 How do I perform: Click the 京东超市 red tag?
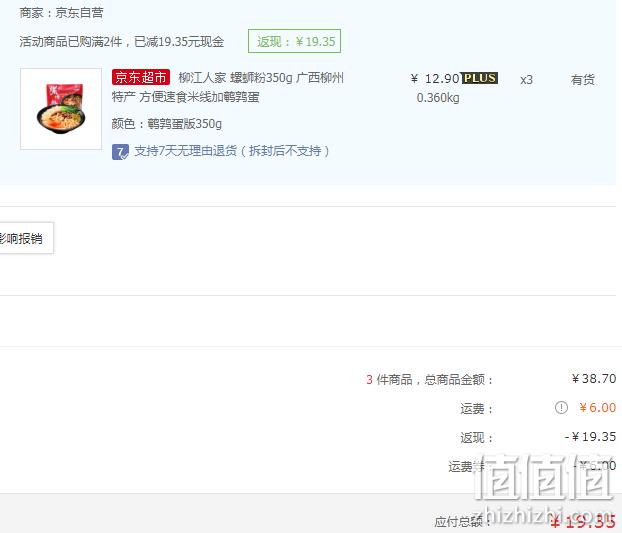tap(141, 77)
